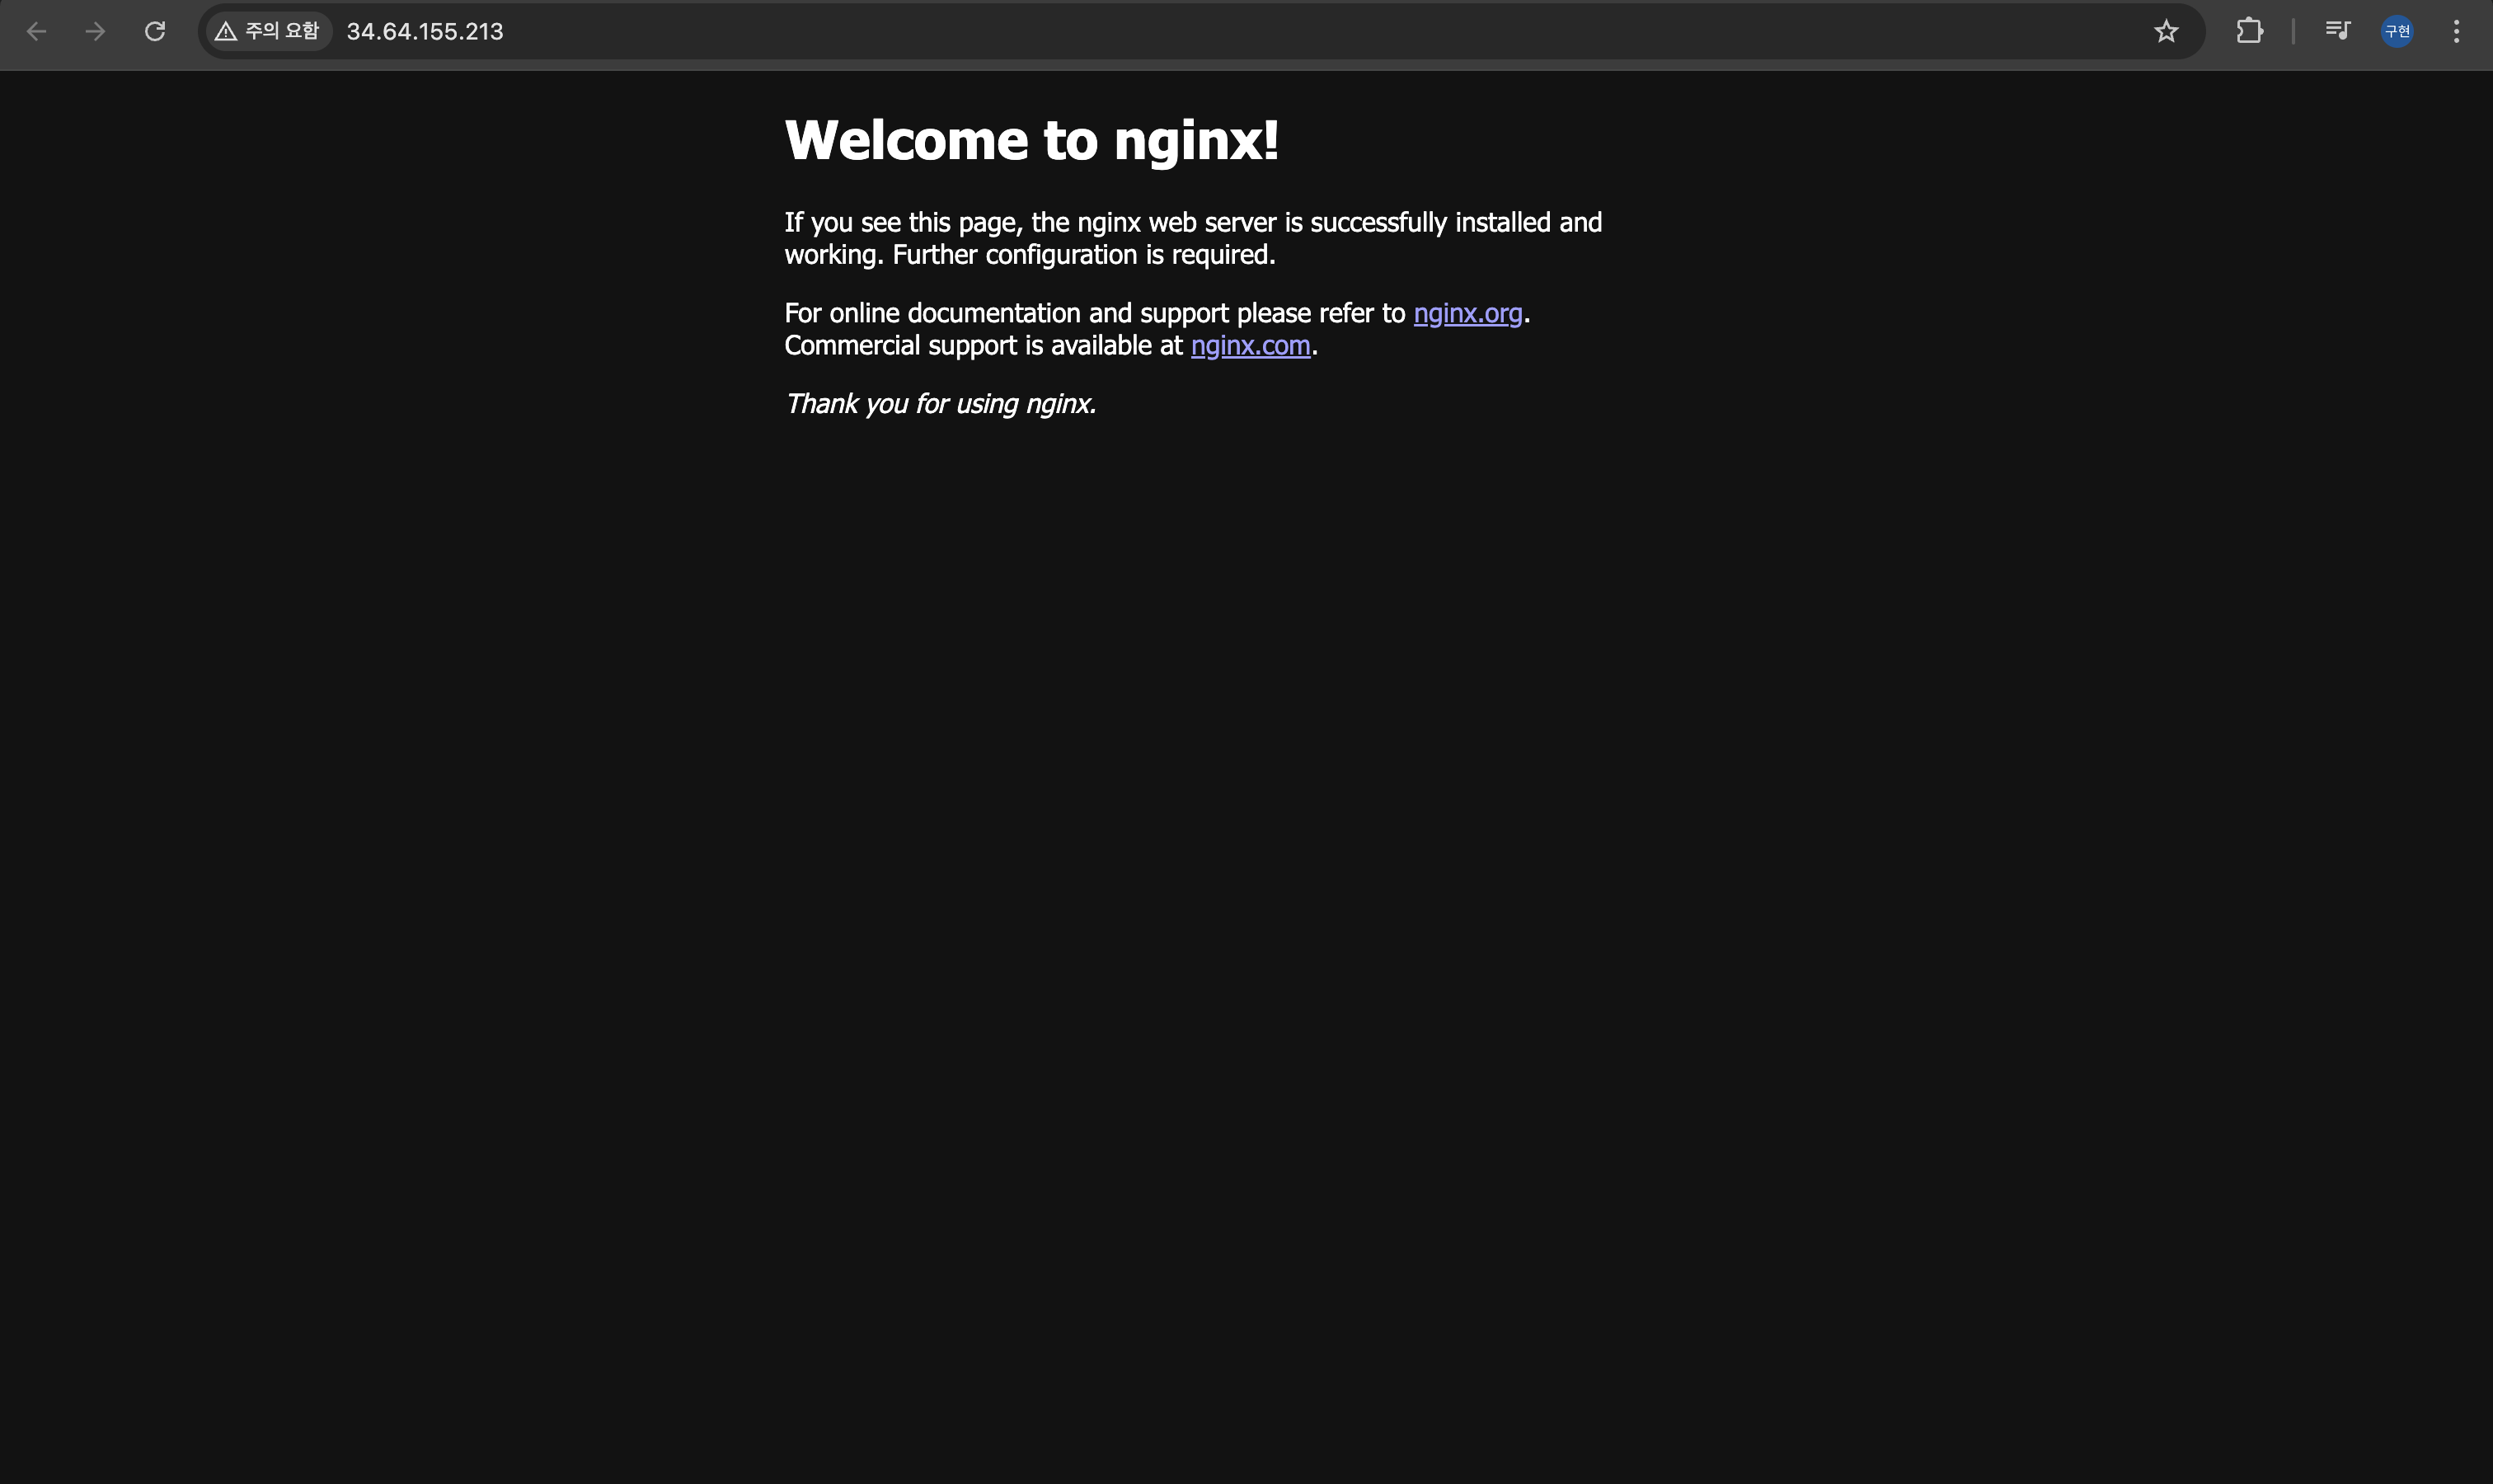Open the Extensions puzzle-piece menu
The image size is (2493, 1484).
pos(2249,31)
